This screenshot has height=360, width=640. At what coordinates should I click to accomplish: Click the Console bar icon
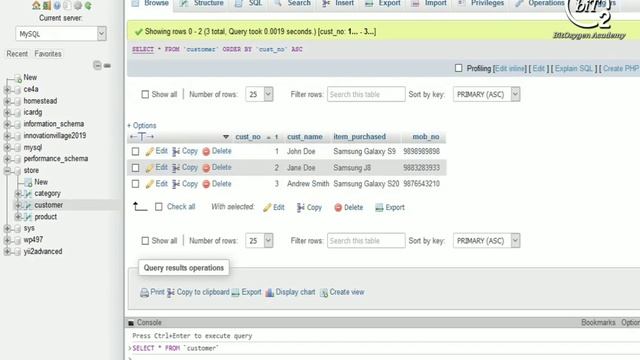(131, 323)
